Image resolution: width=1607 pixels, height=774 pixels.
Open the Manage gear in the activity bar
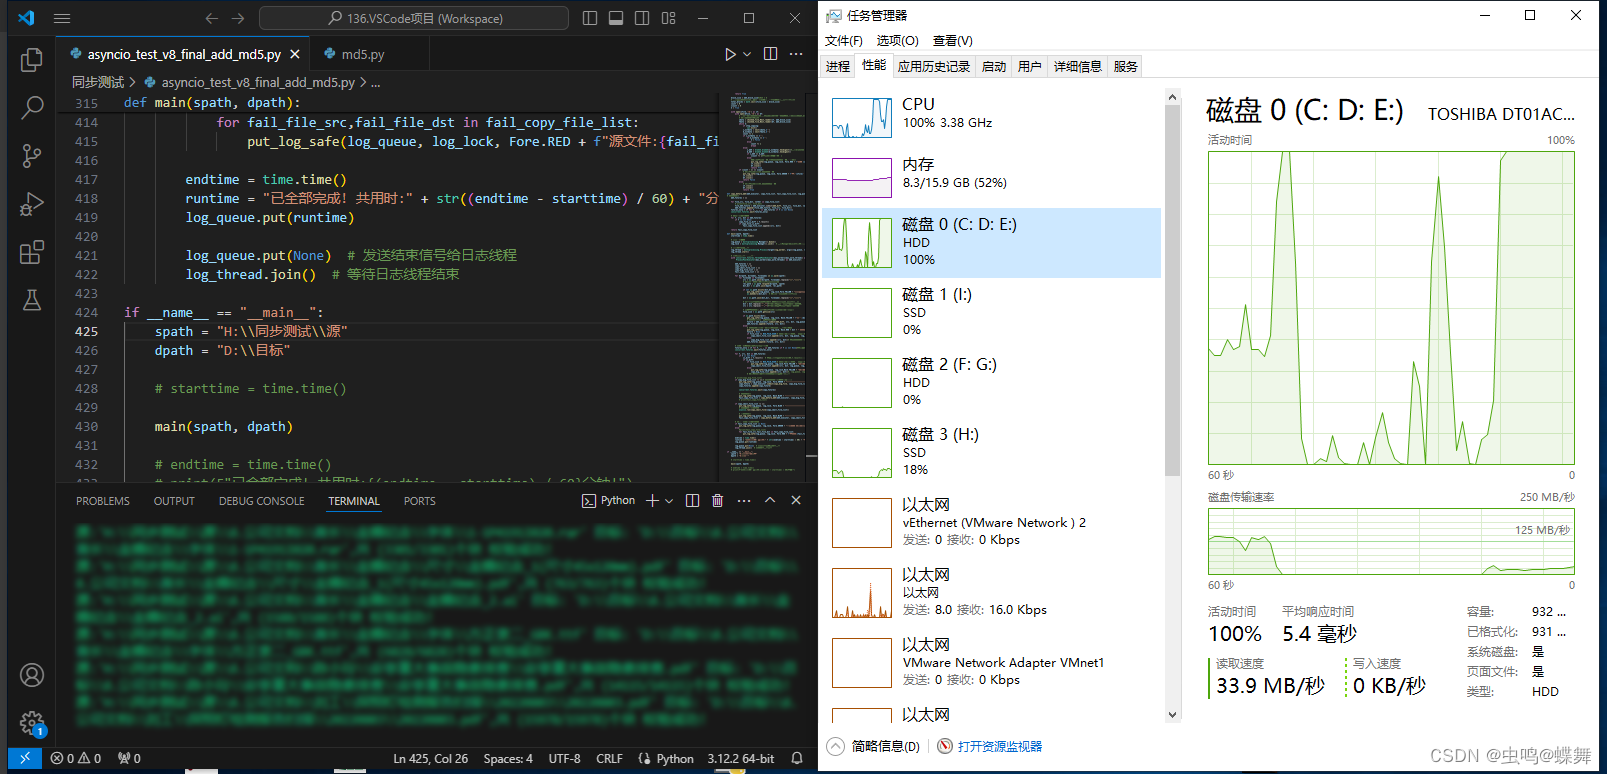tap(31, 722)
